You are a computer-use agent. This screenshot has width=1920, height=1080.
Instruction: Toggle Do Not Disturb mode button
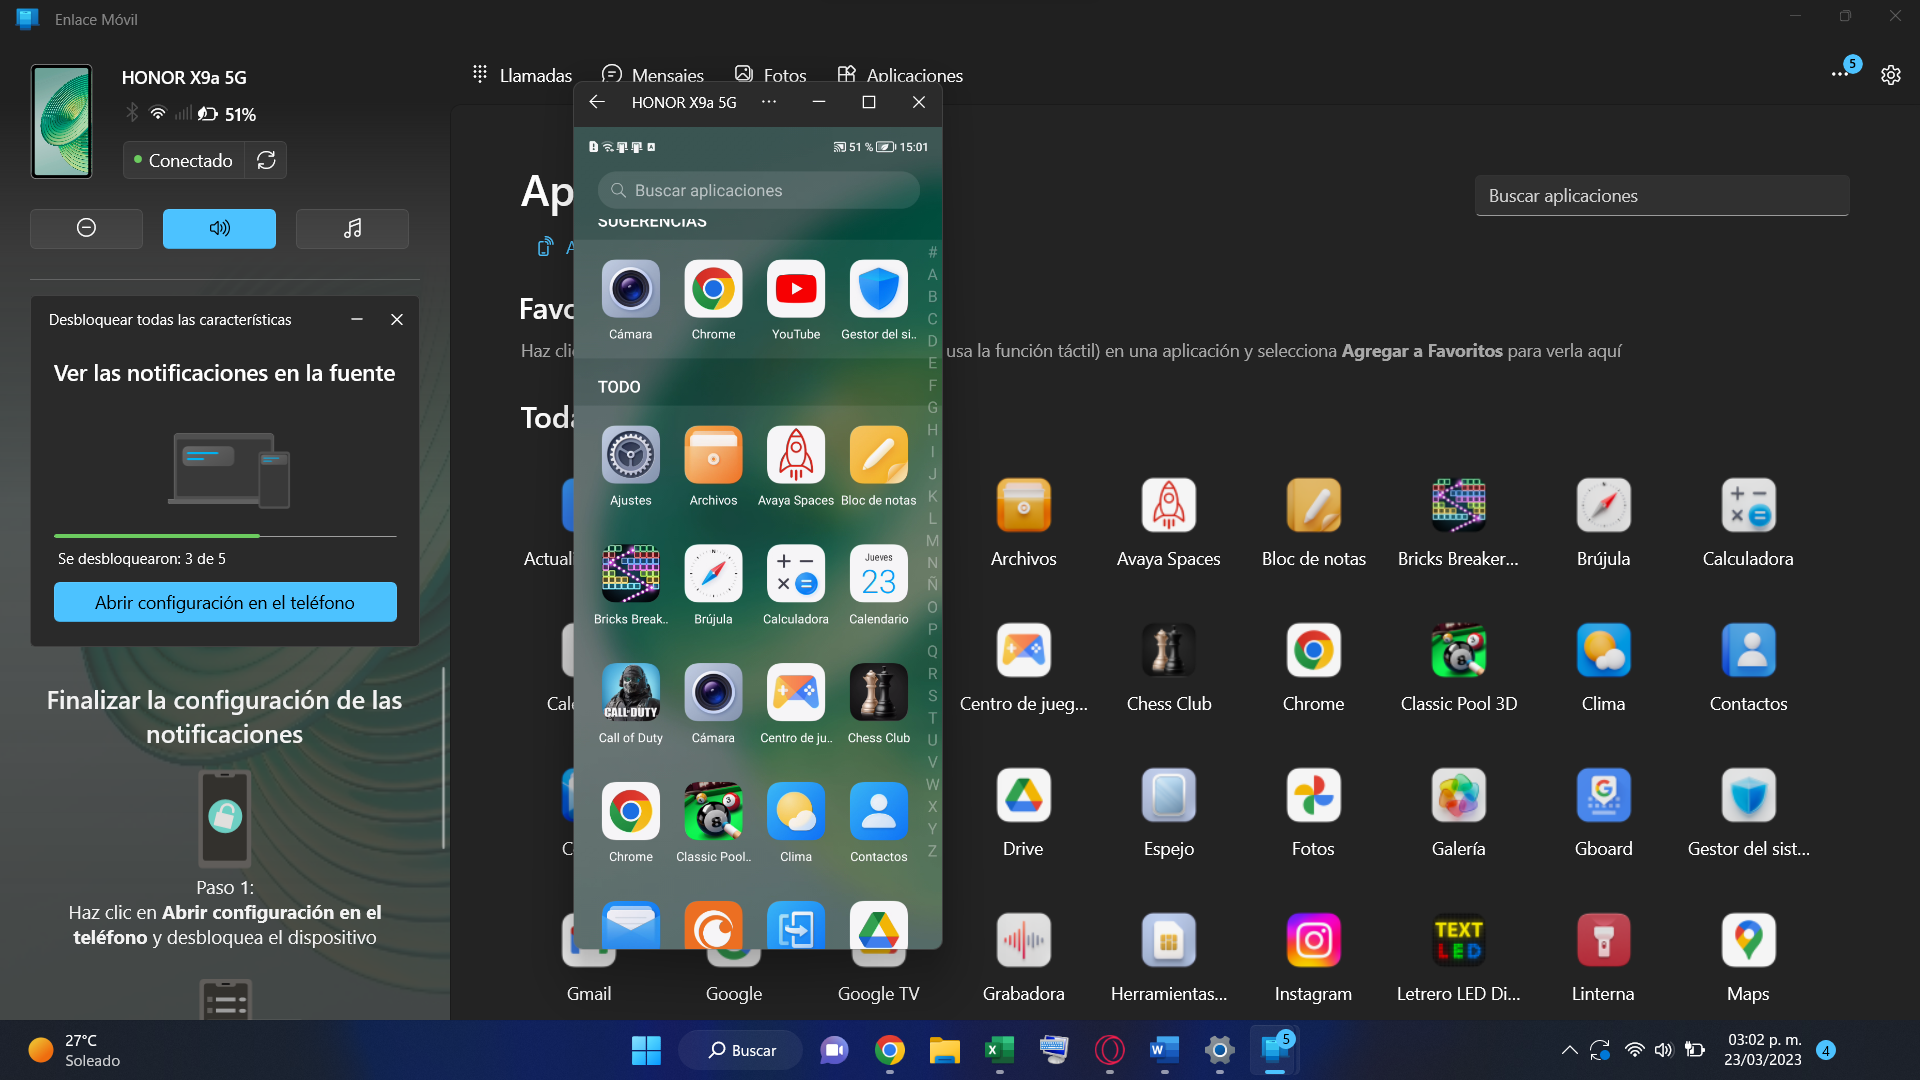86,229
